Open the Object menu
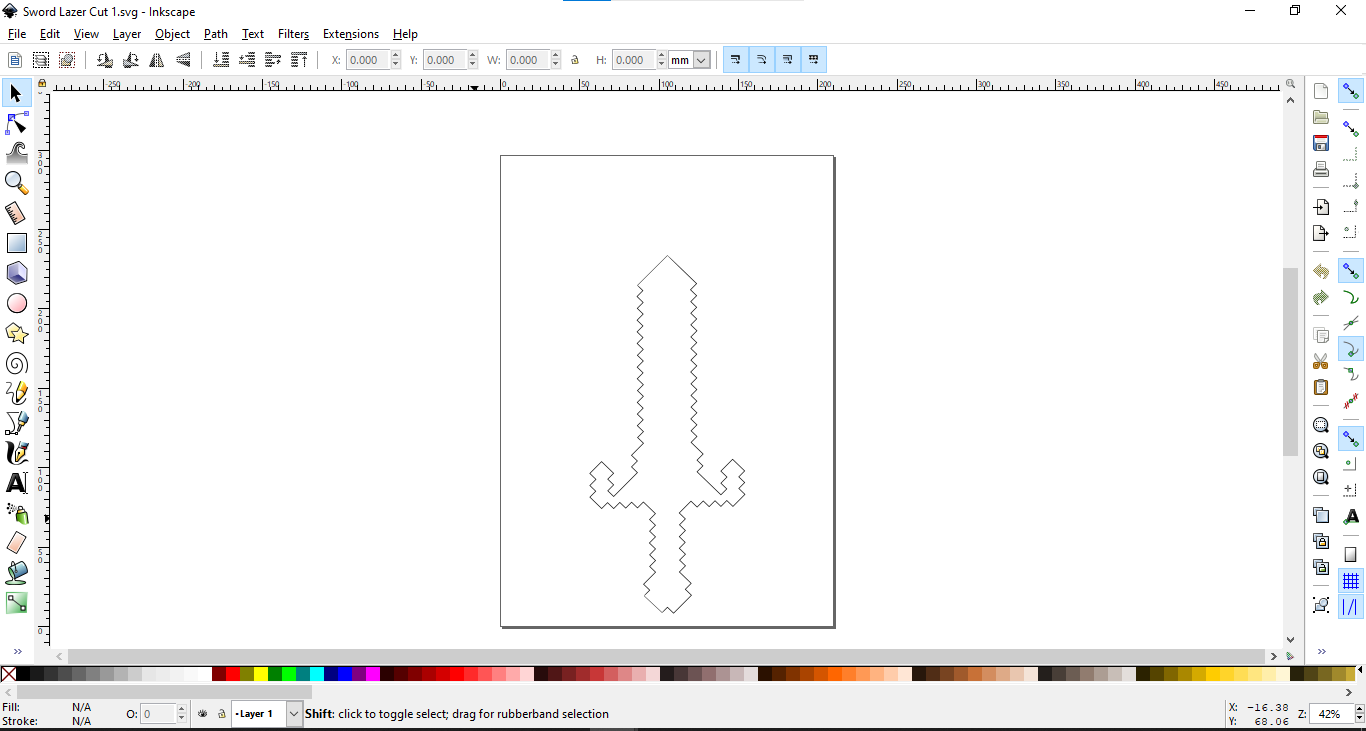The image size is (1366, 731). (x=172, y=34)
